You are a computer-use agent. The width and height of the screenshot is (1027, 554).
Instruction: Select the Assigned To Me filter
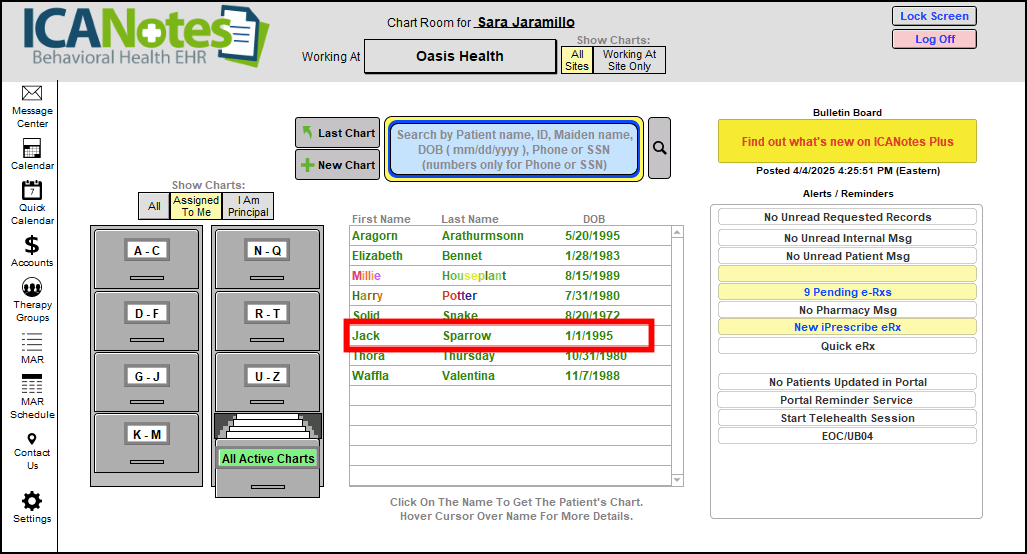(x=196, y=206)
